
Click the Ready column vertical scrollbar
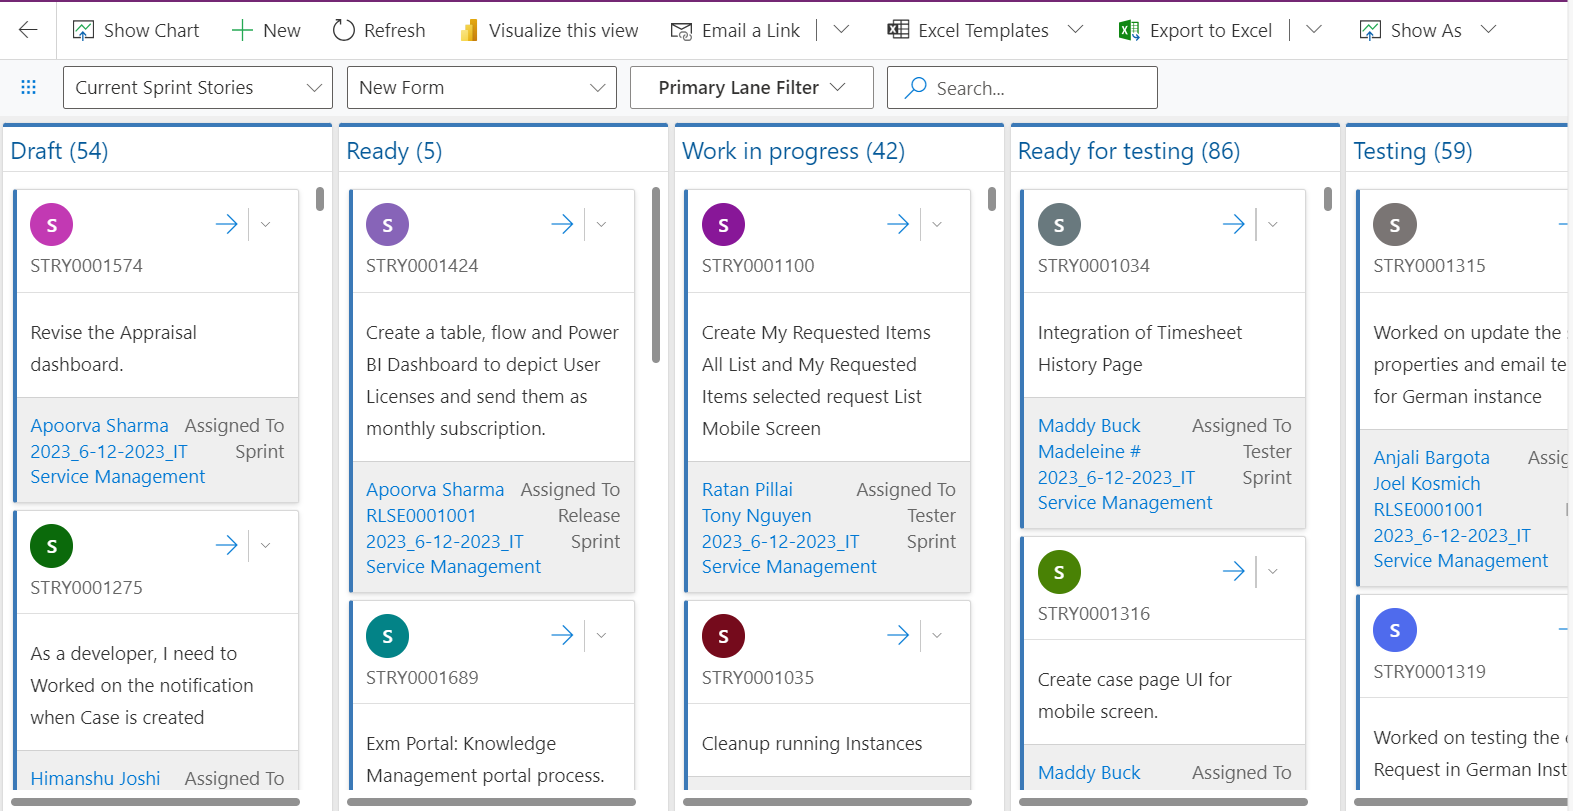(x=656, y=275)
